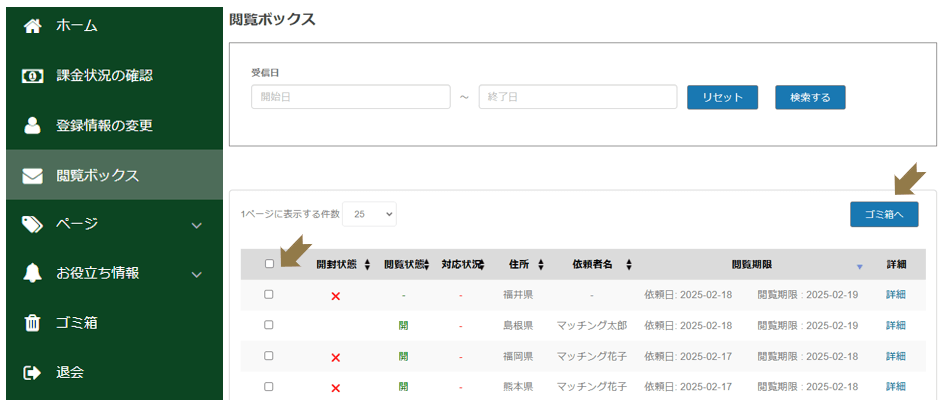The height and width of the screenshot is (404, 942).
Task: Click the red X in the 熊本県 row
Action: click(336, 388)
